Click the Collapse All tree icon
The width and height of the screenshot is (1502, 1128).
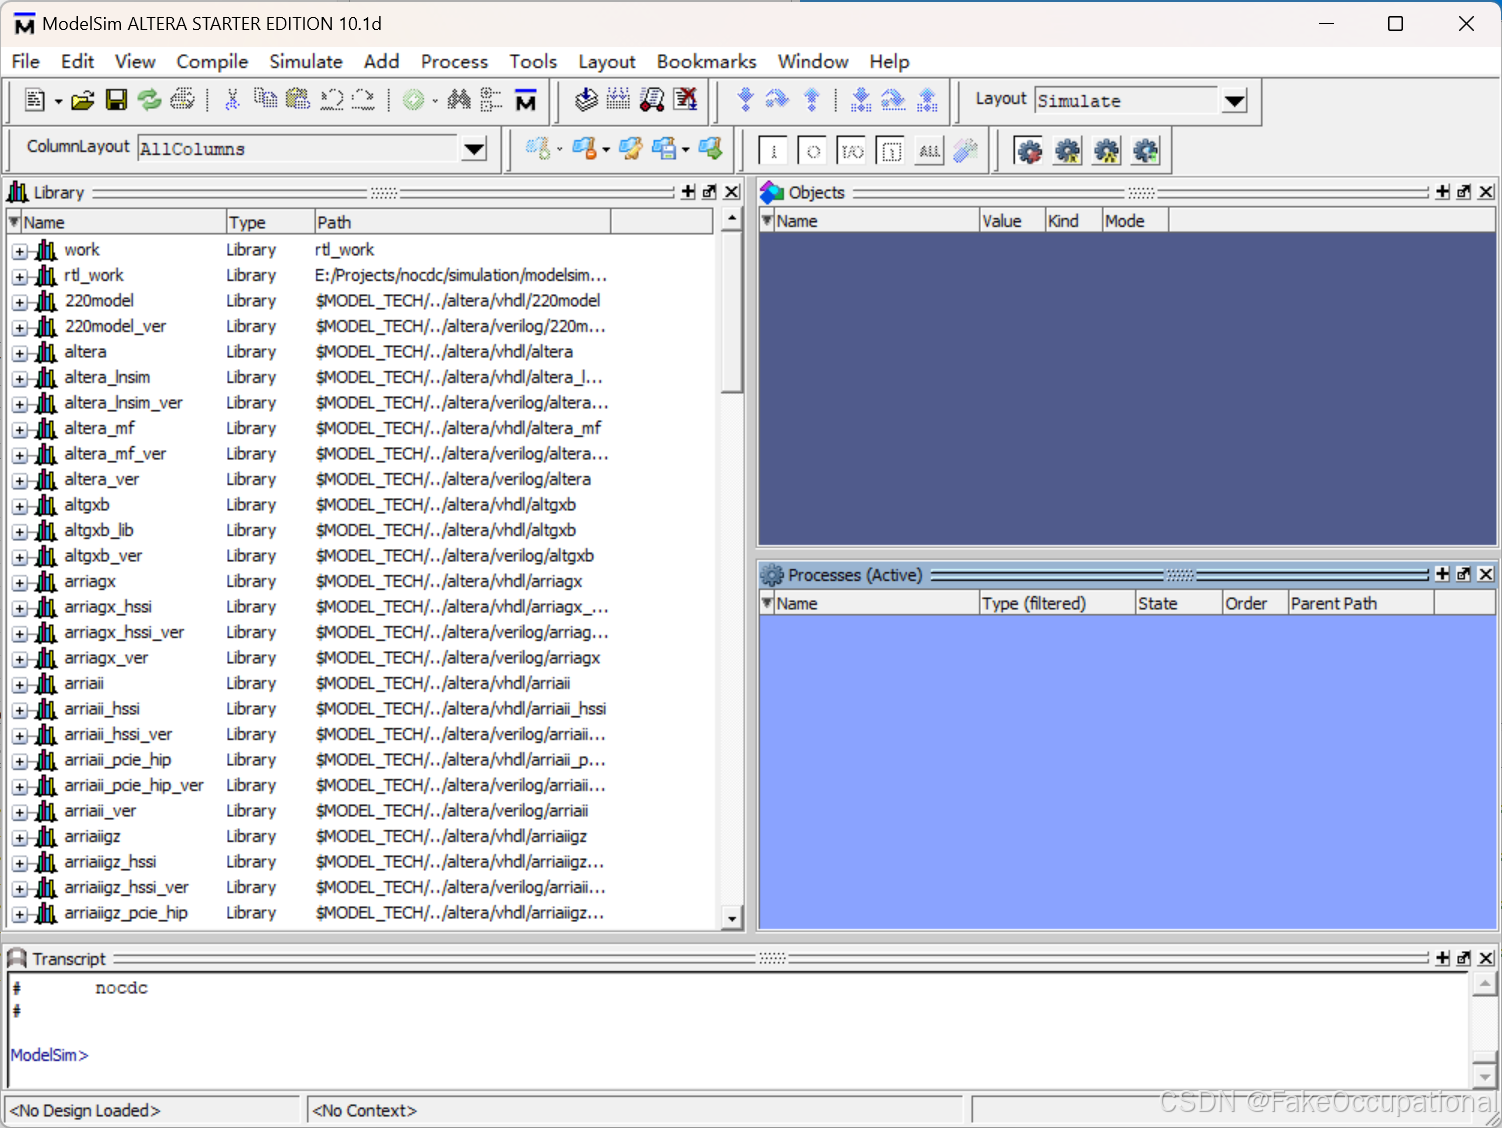[x=491, y=100]
